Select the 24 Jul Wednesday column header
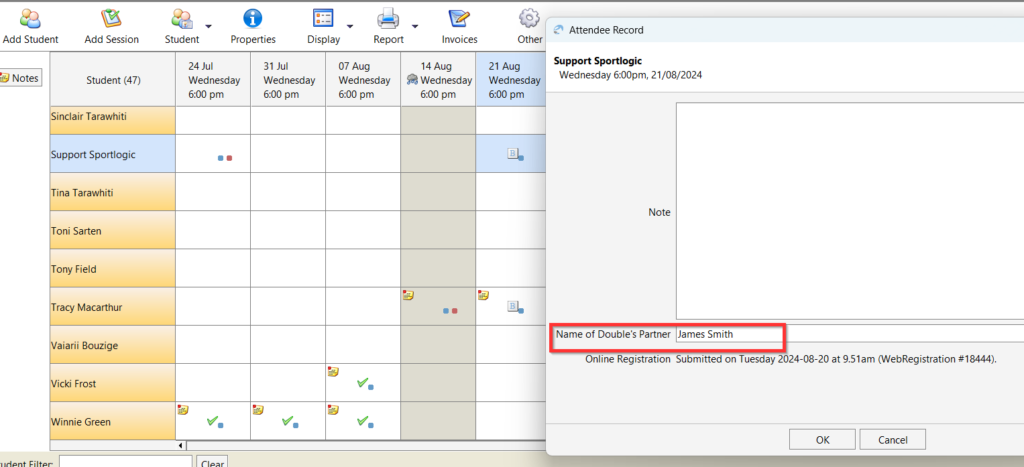 coord(213,80)
